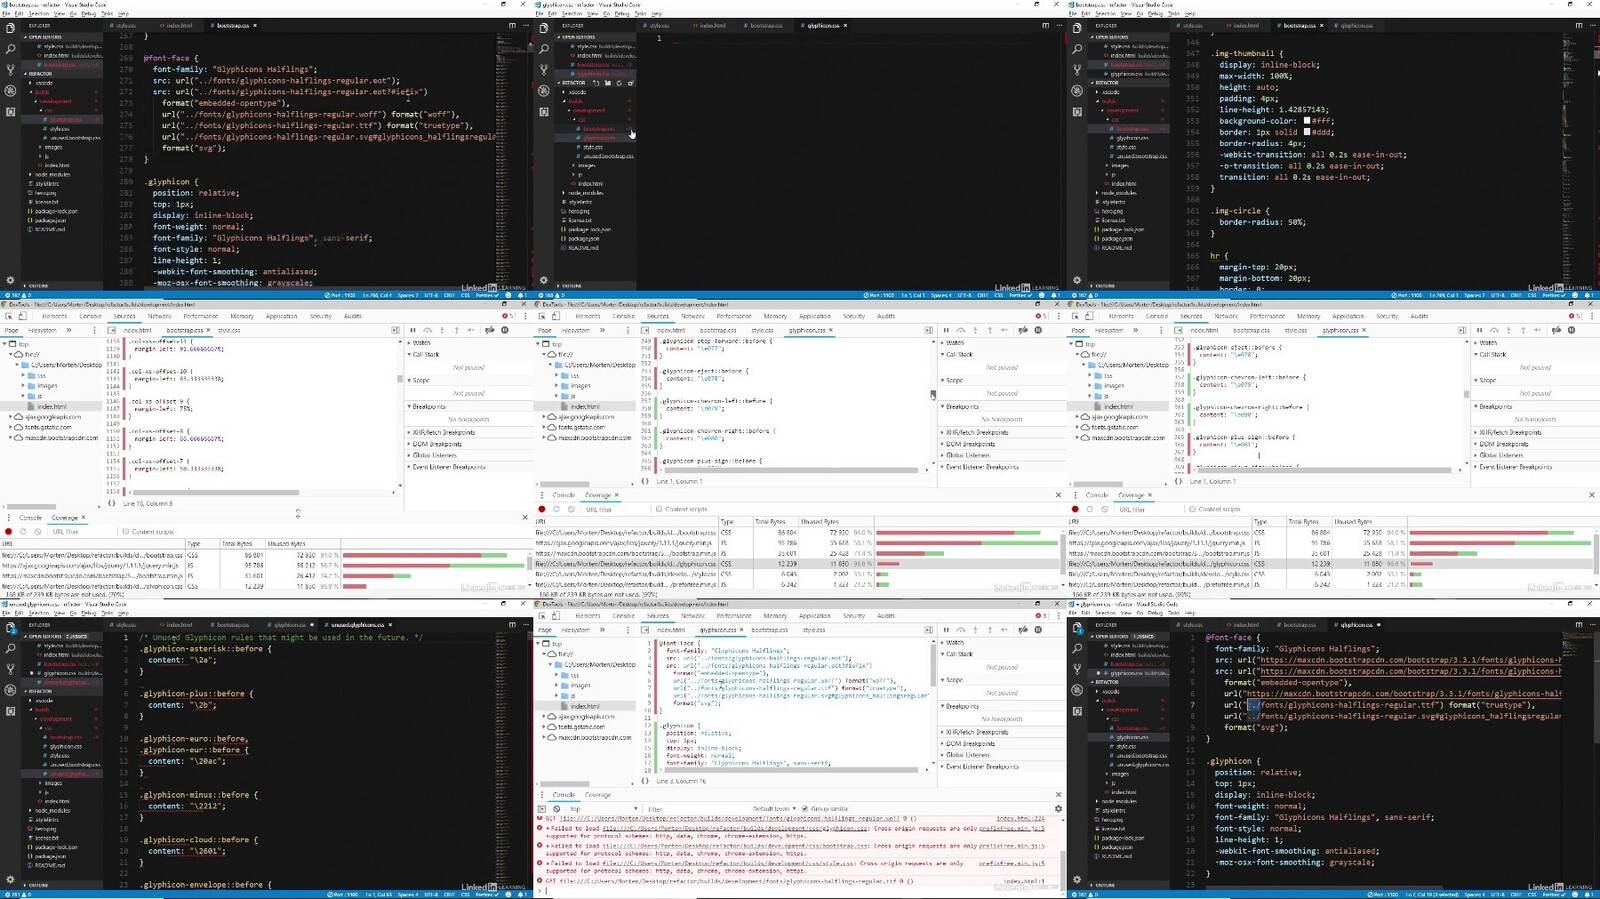The image size is (1600, 899).
Task: Switch to Coverage tab beside the active Console tab
Action: [597, 795]
